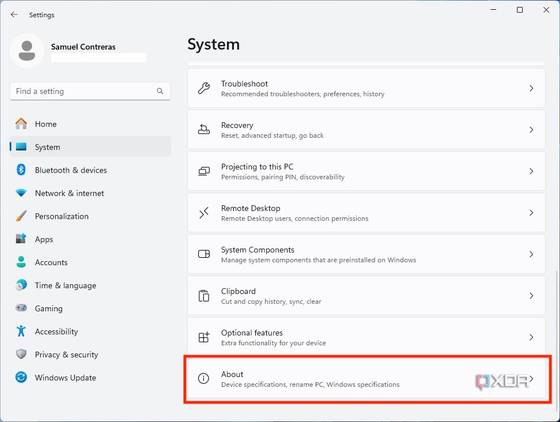
Task: Click the Troubleshoot wrench icon
Action: (204, 88)
